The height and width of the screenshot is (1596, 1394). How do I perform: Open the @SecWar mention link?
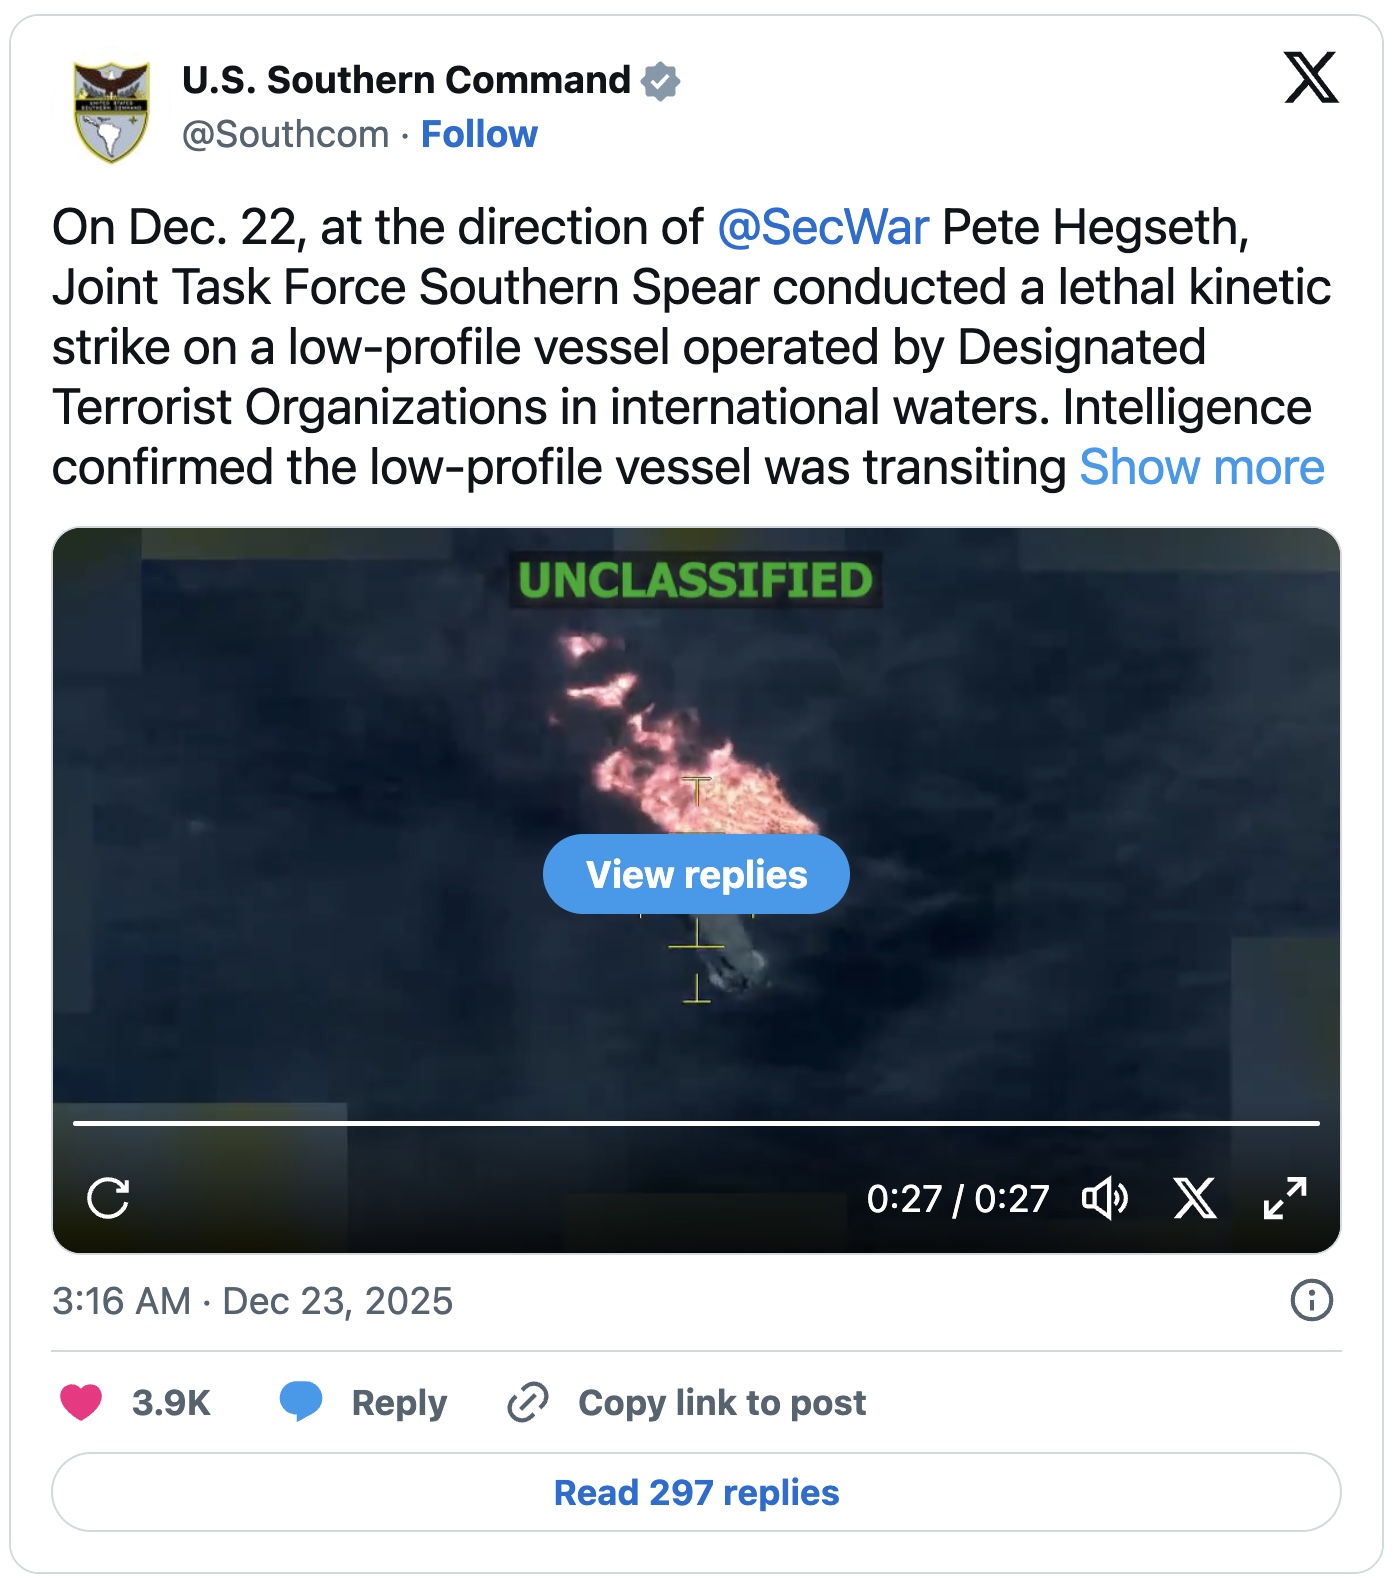pos(823,227)
